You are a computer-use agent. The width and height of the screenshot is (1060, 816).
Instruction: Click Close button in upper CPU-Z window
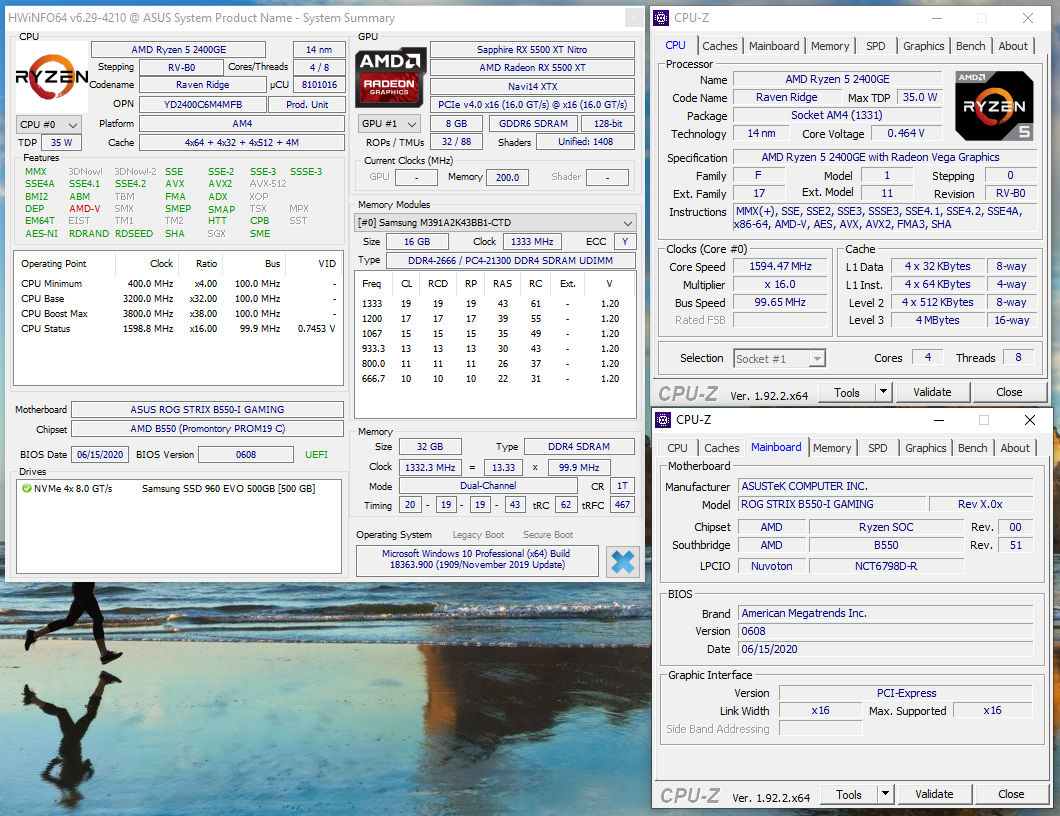[1009, 392]
